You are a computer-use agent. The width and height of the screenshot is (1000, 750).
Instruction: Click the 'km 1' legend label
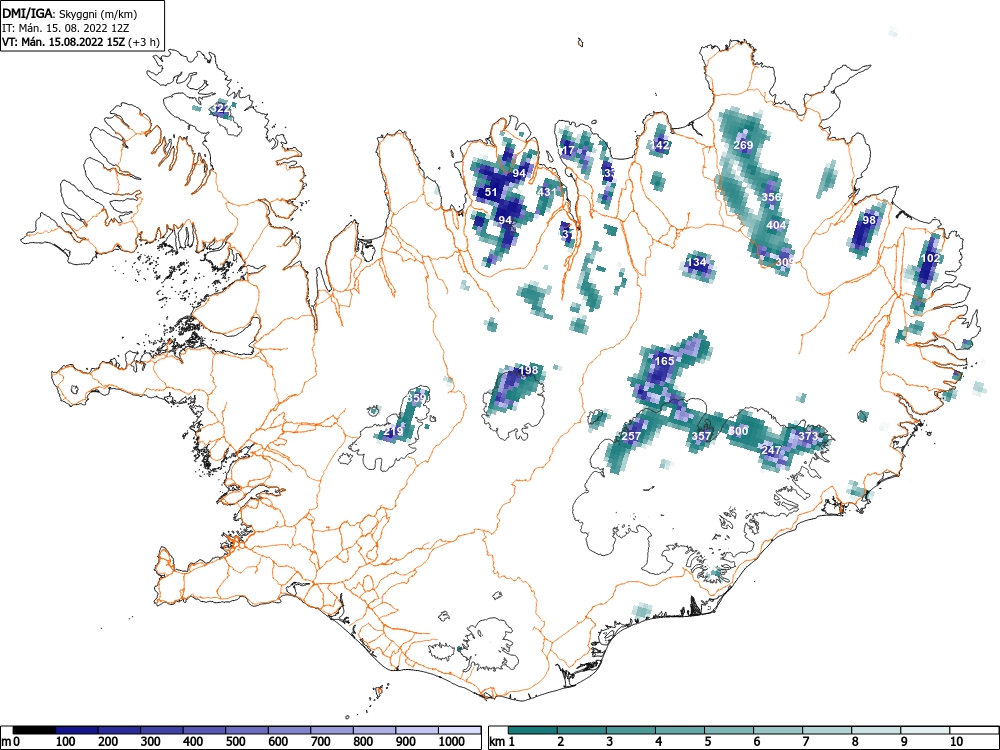point(502,742)
